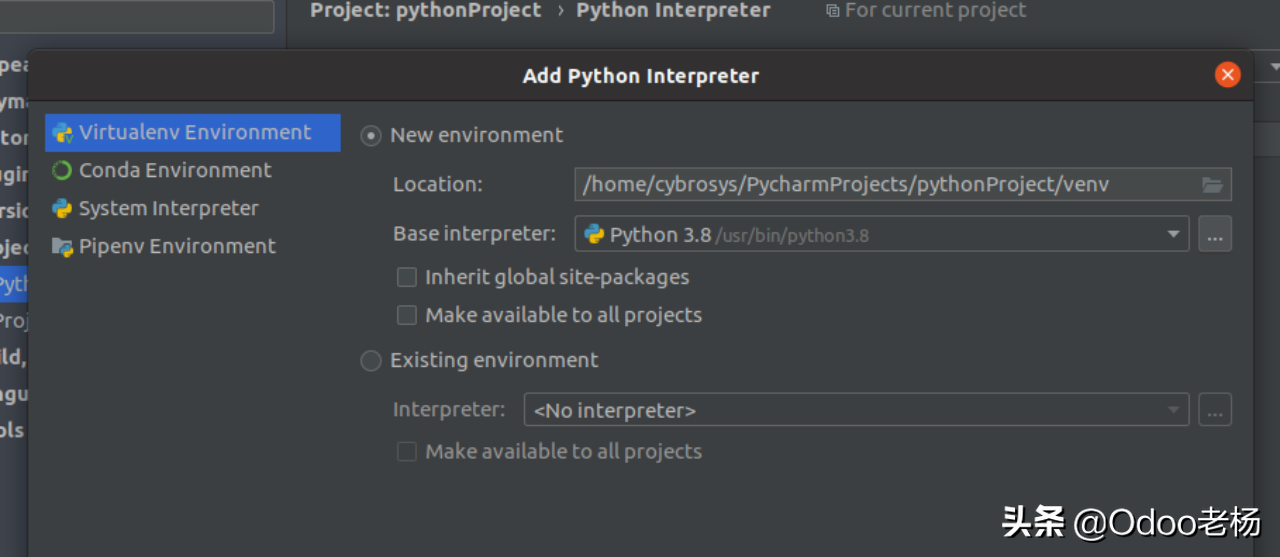The height and width of the screenshot is (557, 1280).
Task: Click ellipsis button beside Interpreter dropdown
Action: [1215, 410]
